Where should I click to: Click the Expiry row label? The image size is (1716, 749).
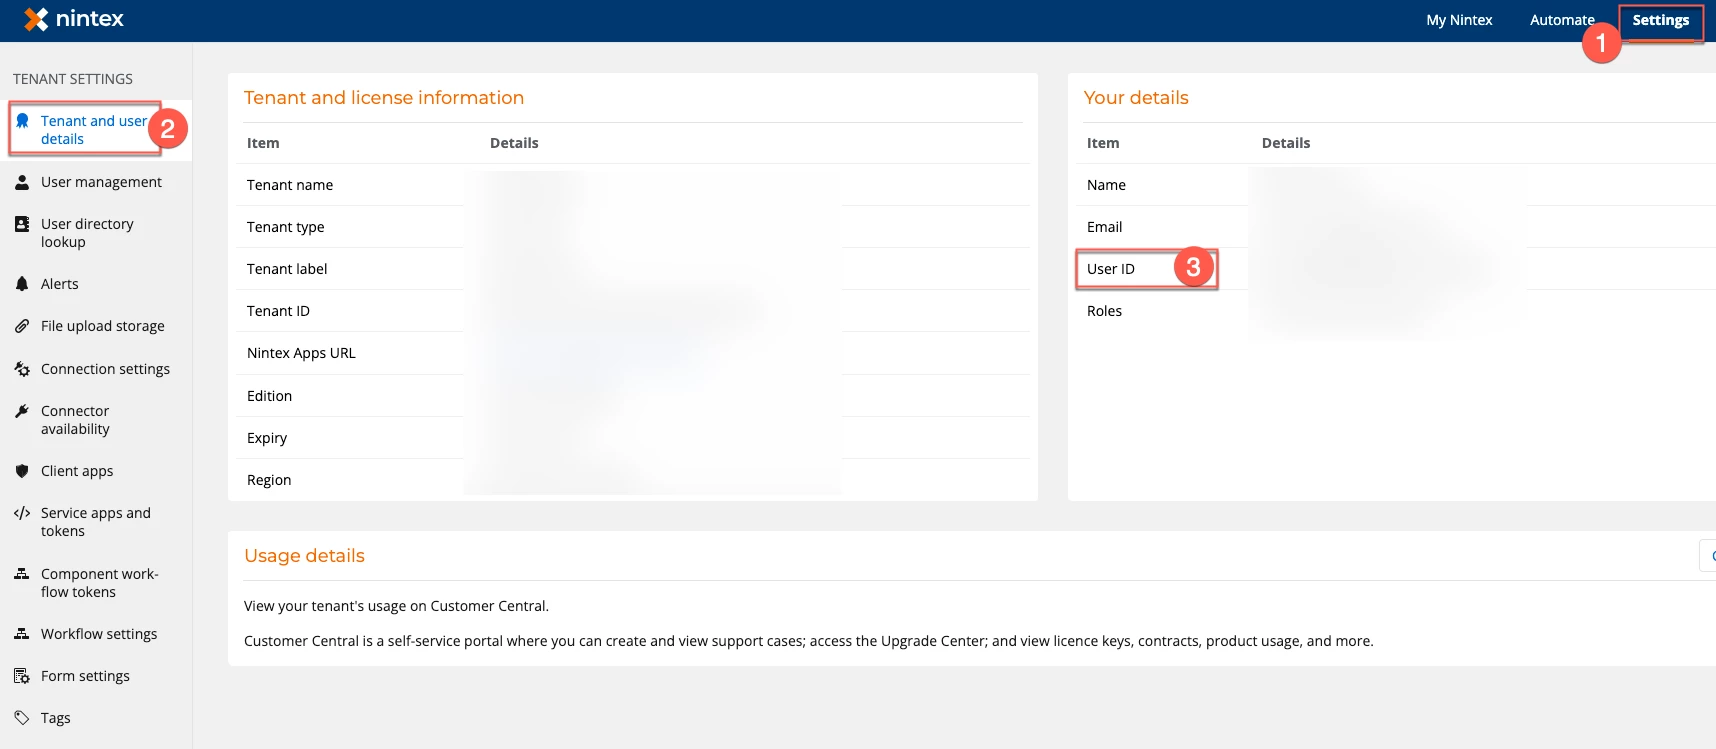pos(267,438)
